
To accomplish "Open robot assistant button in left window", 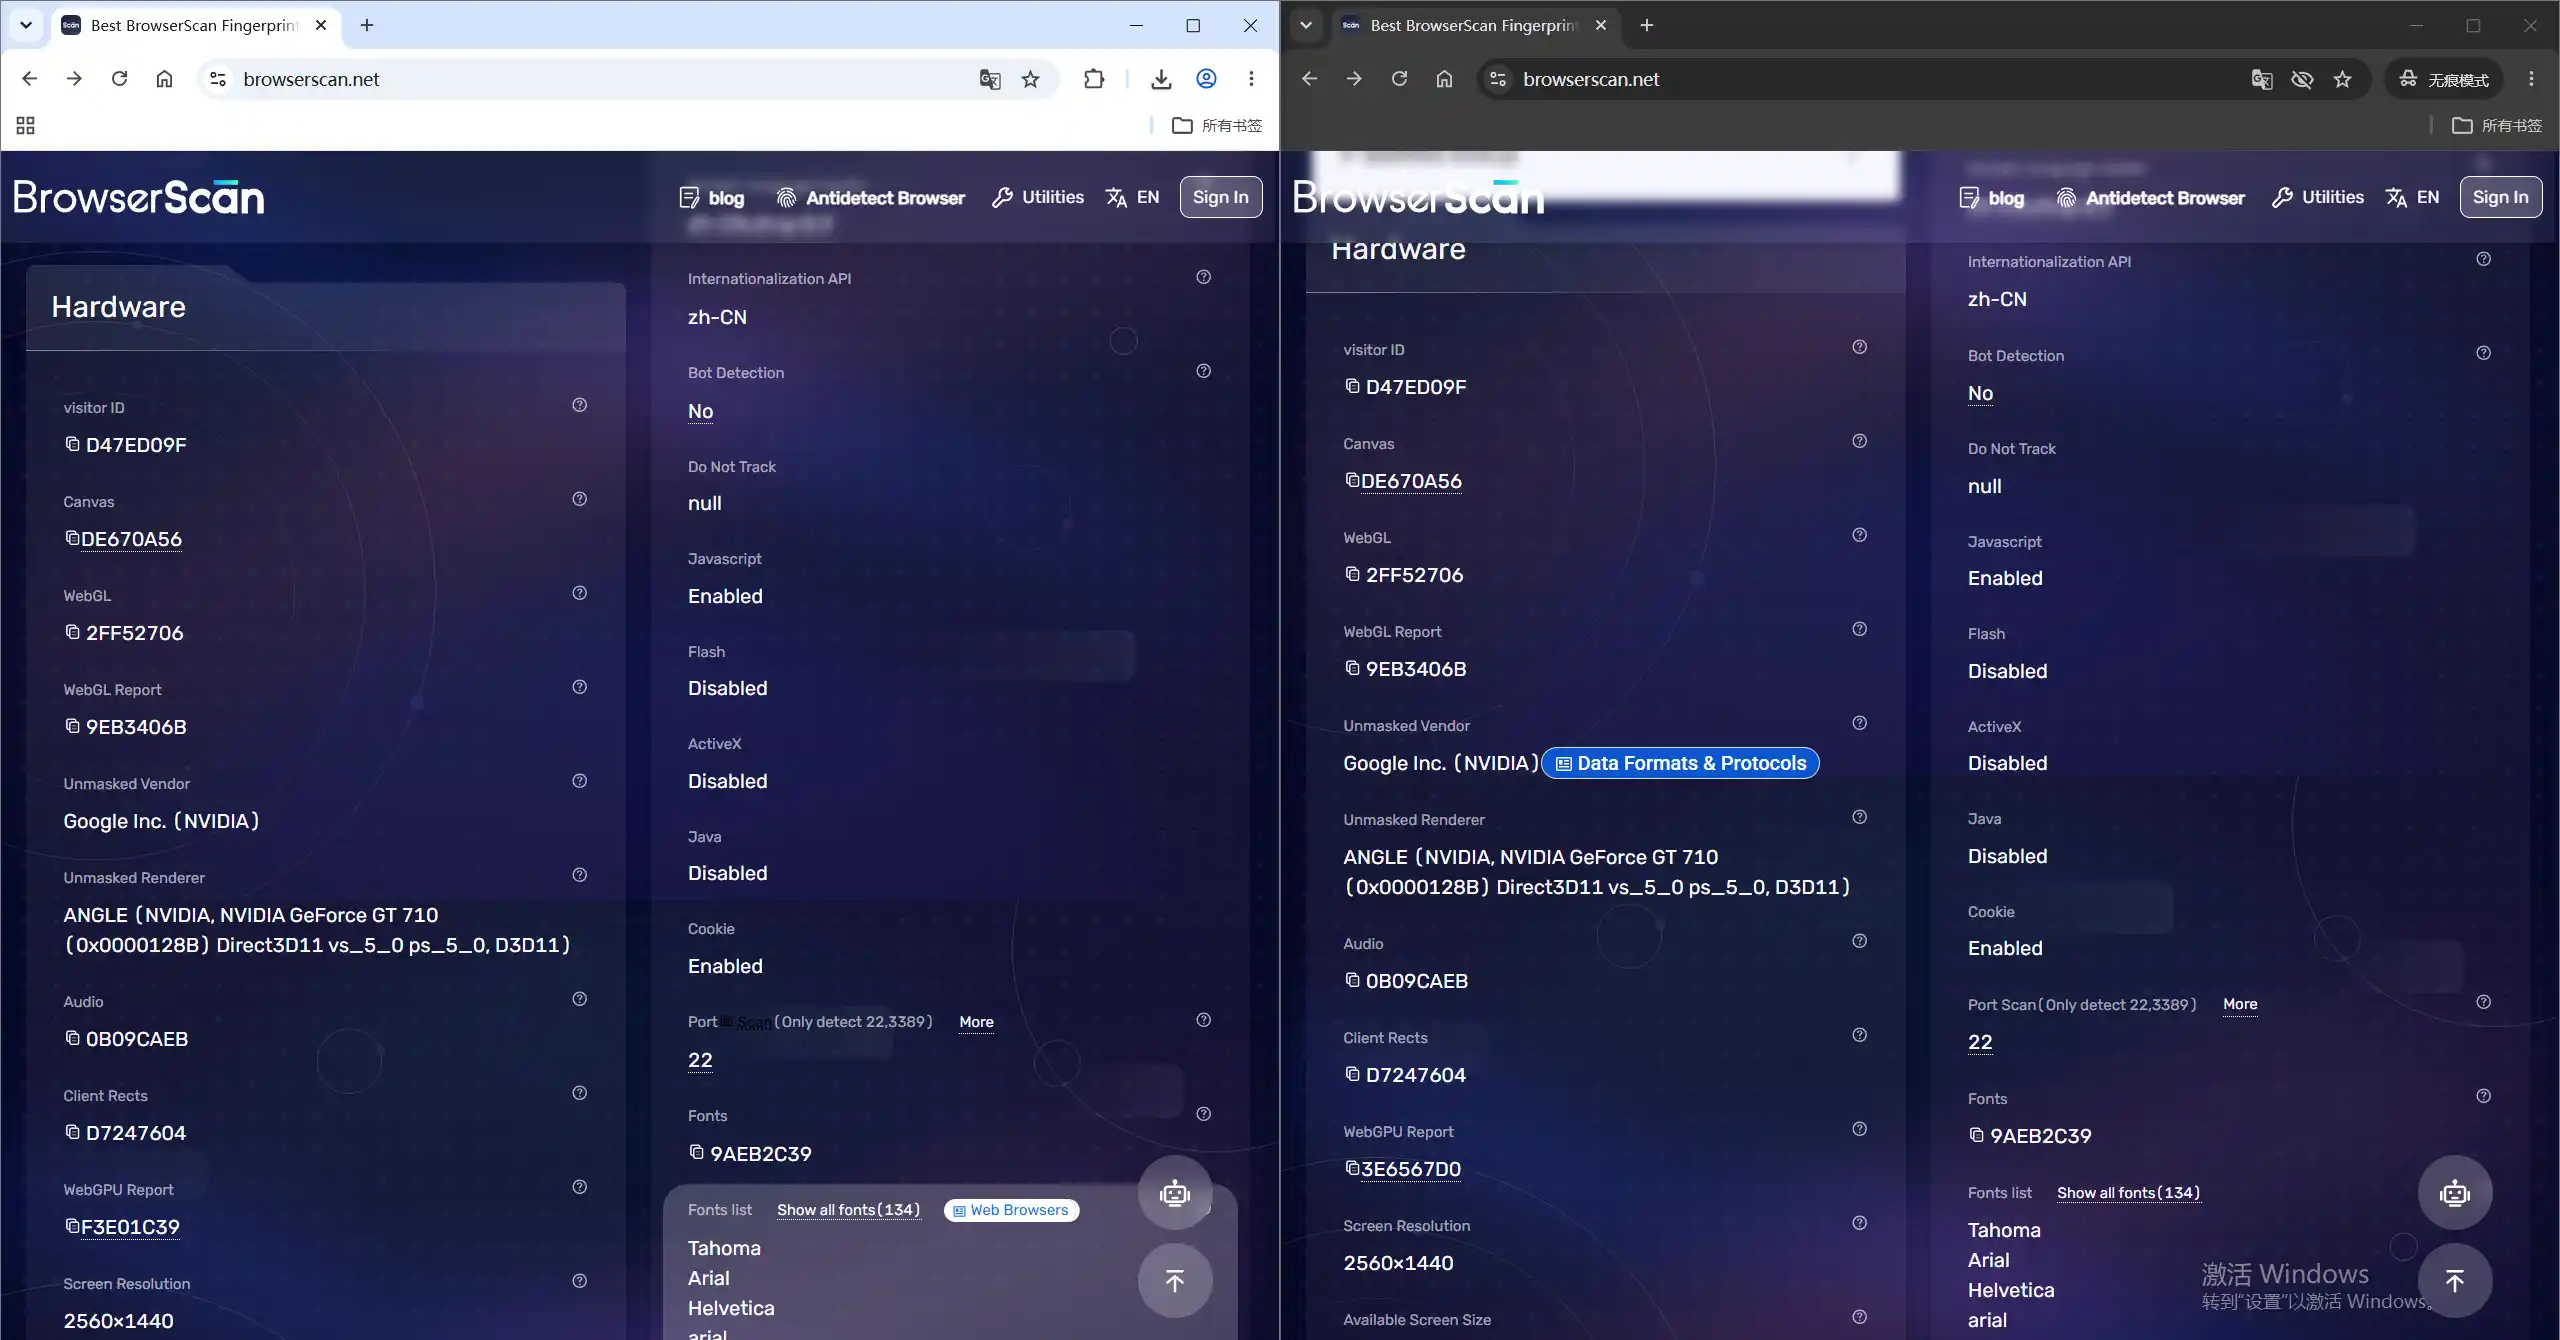I will 1175,1193.
